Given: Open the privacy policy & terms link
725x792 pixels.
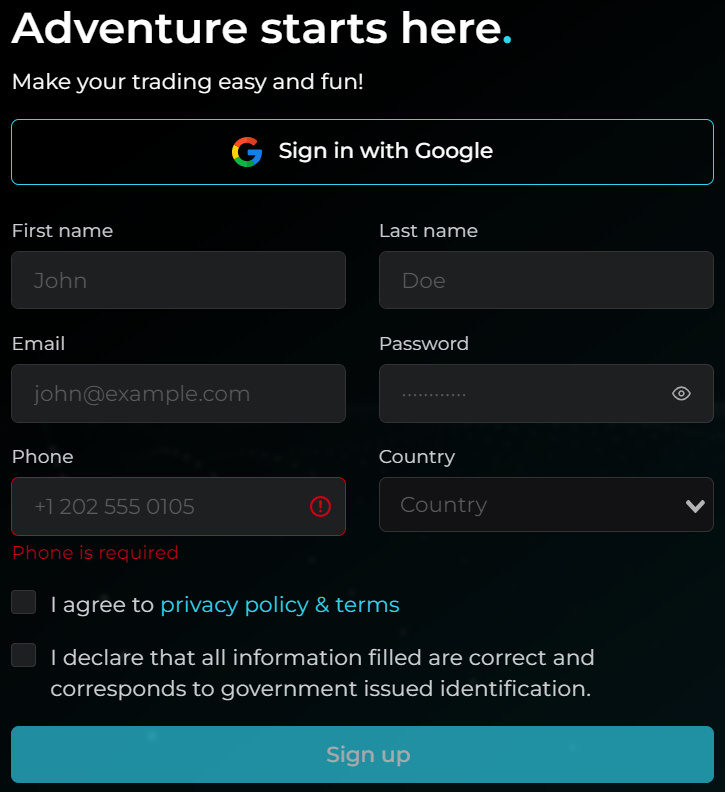Looking at the screenshot, I should (x=280, y=605).
